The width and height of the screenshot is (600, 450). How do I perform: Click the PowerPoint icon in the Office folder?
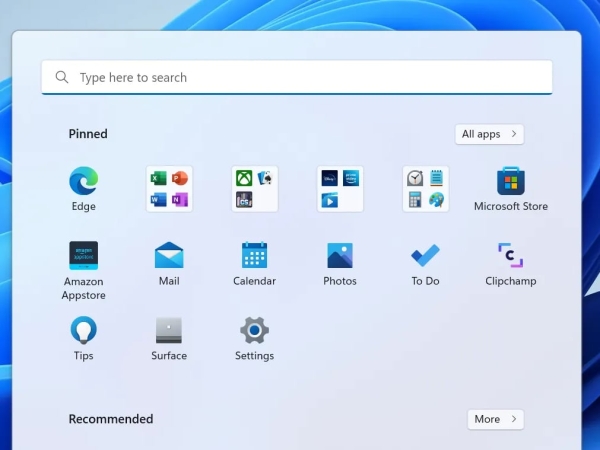tap(180, 178)
